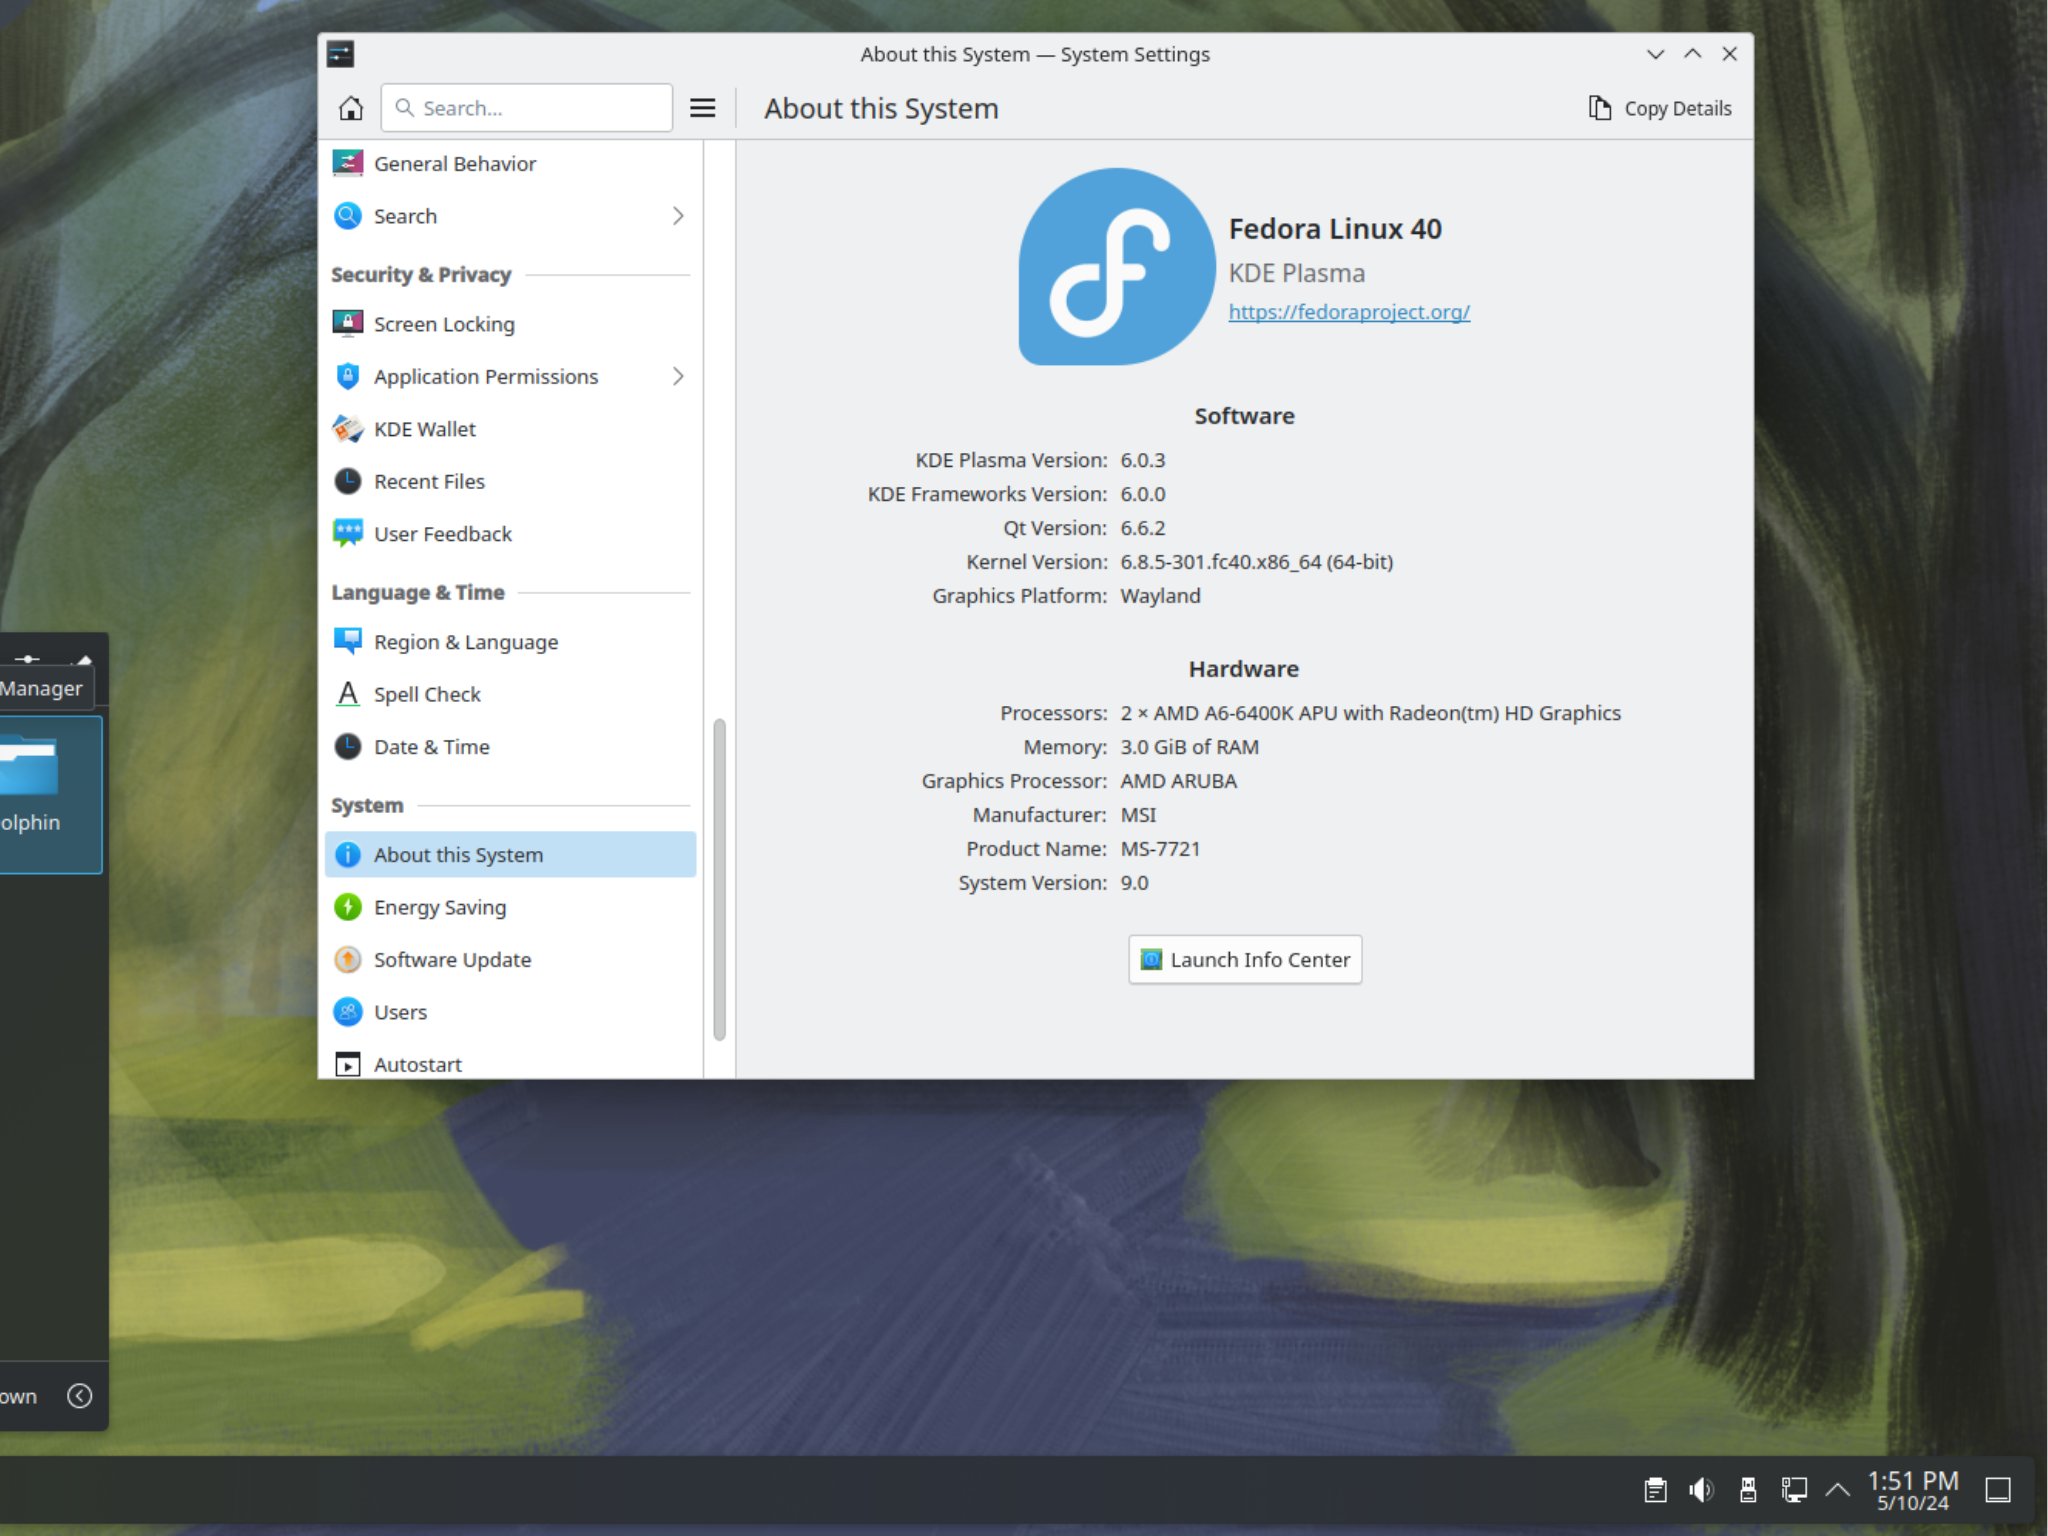
Task: Focus the Search settings field
Action: click(527, 108)
